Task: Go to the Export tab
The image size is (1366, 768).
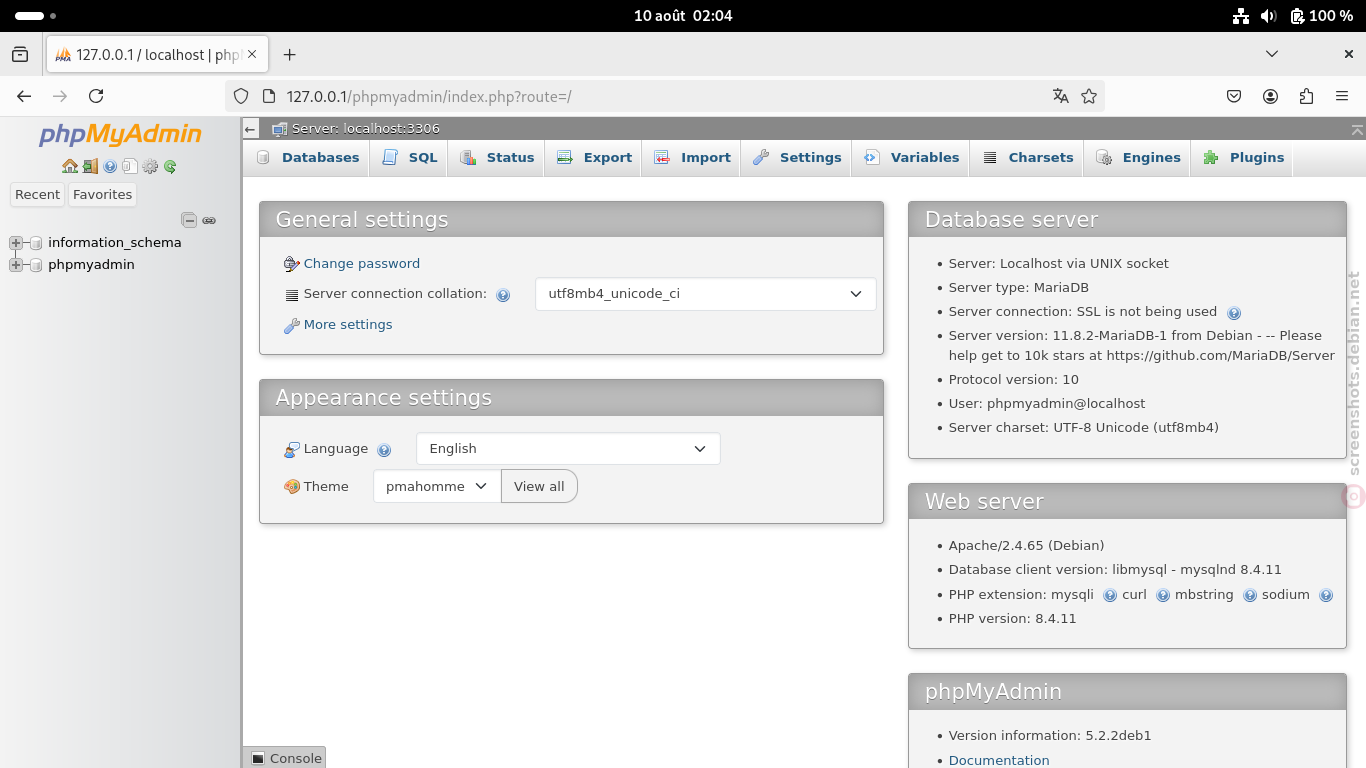Action: 594,158
